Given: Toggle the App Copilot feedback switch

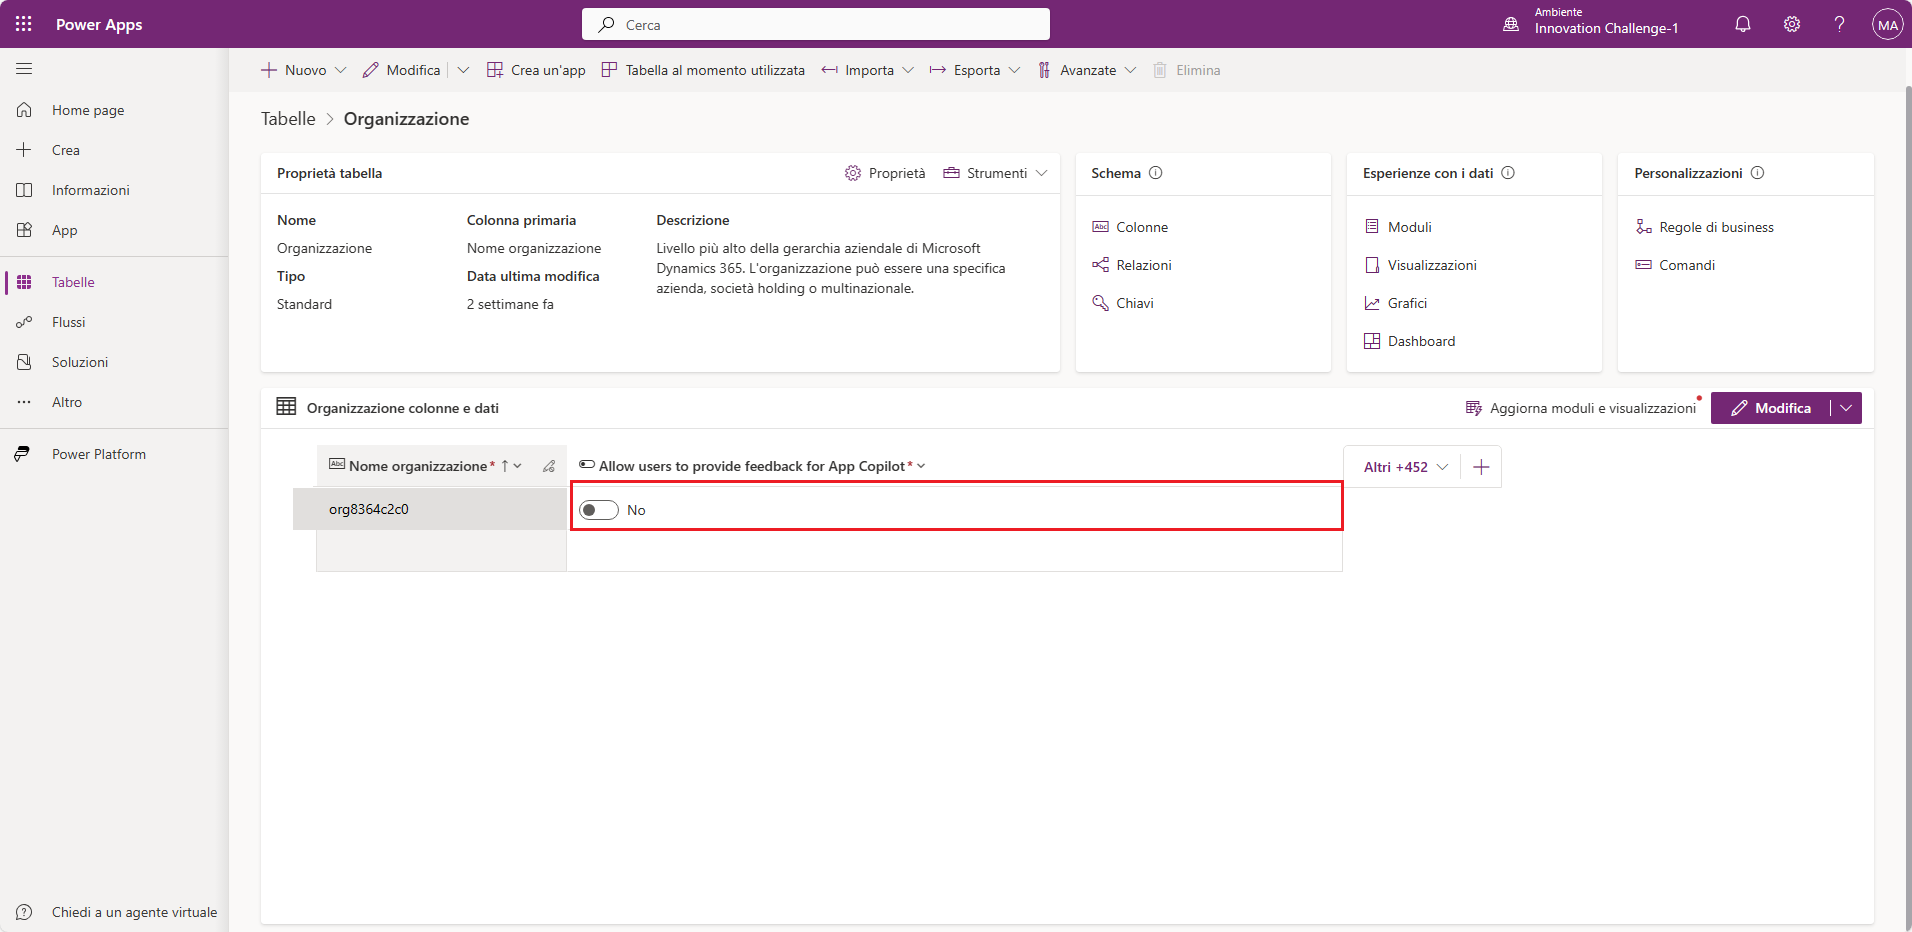Looking at the screenshot, I should (x=599, y=510).
